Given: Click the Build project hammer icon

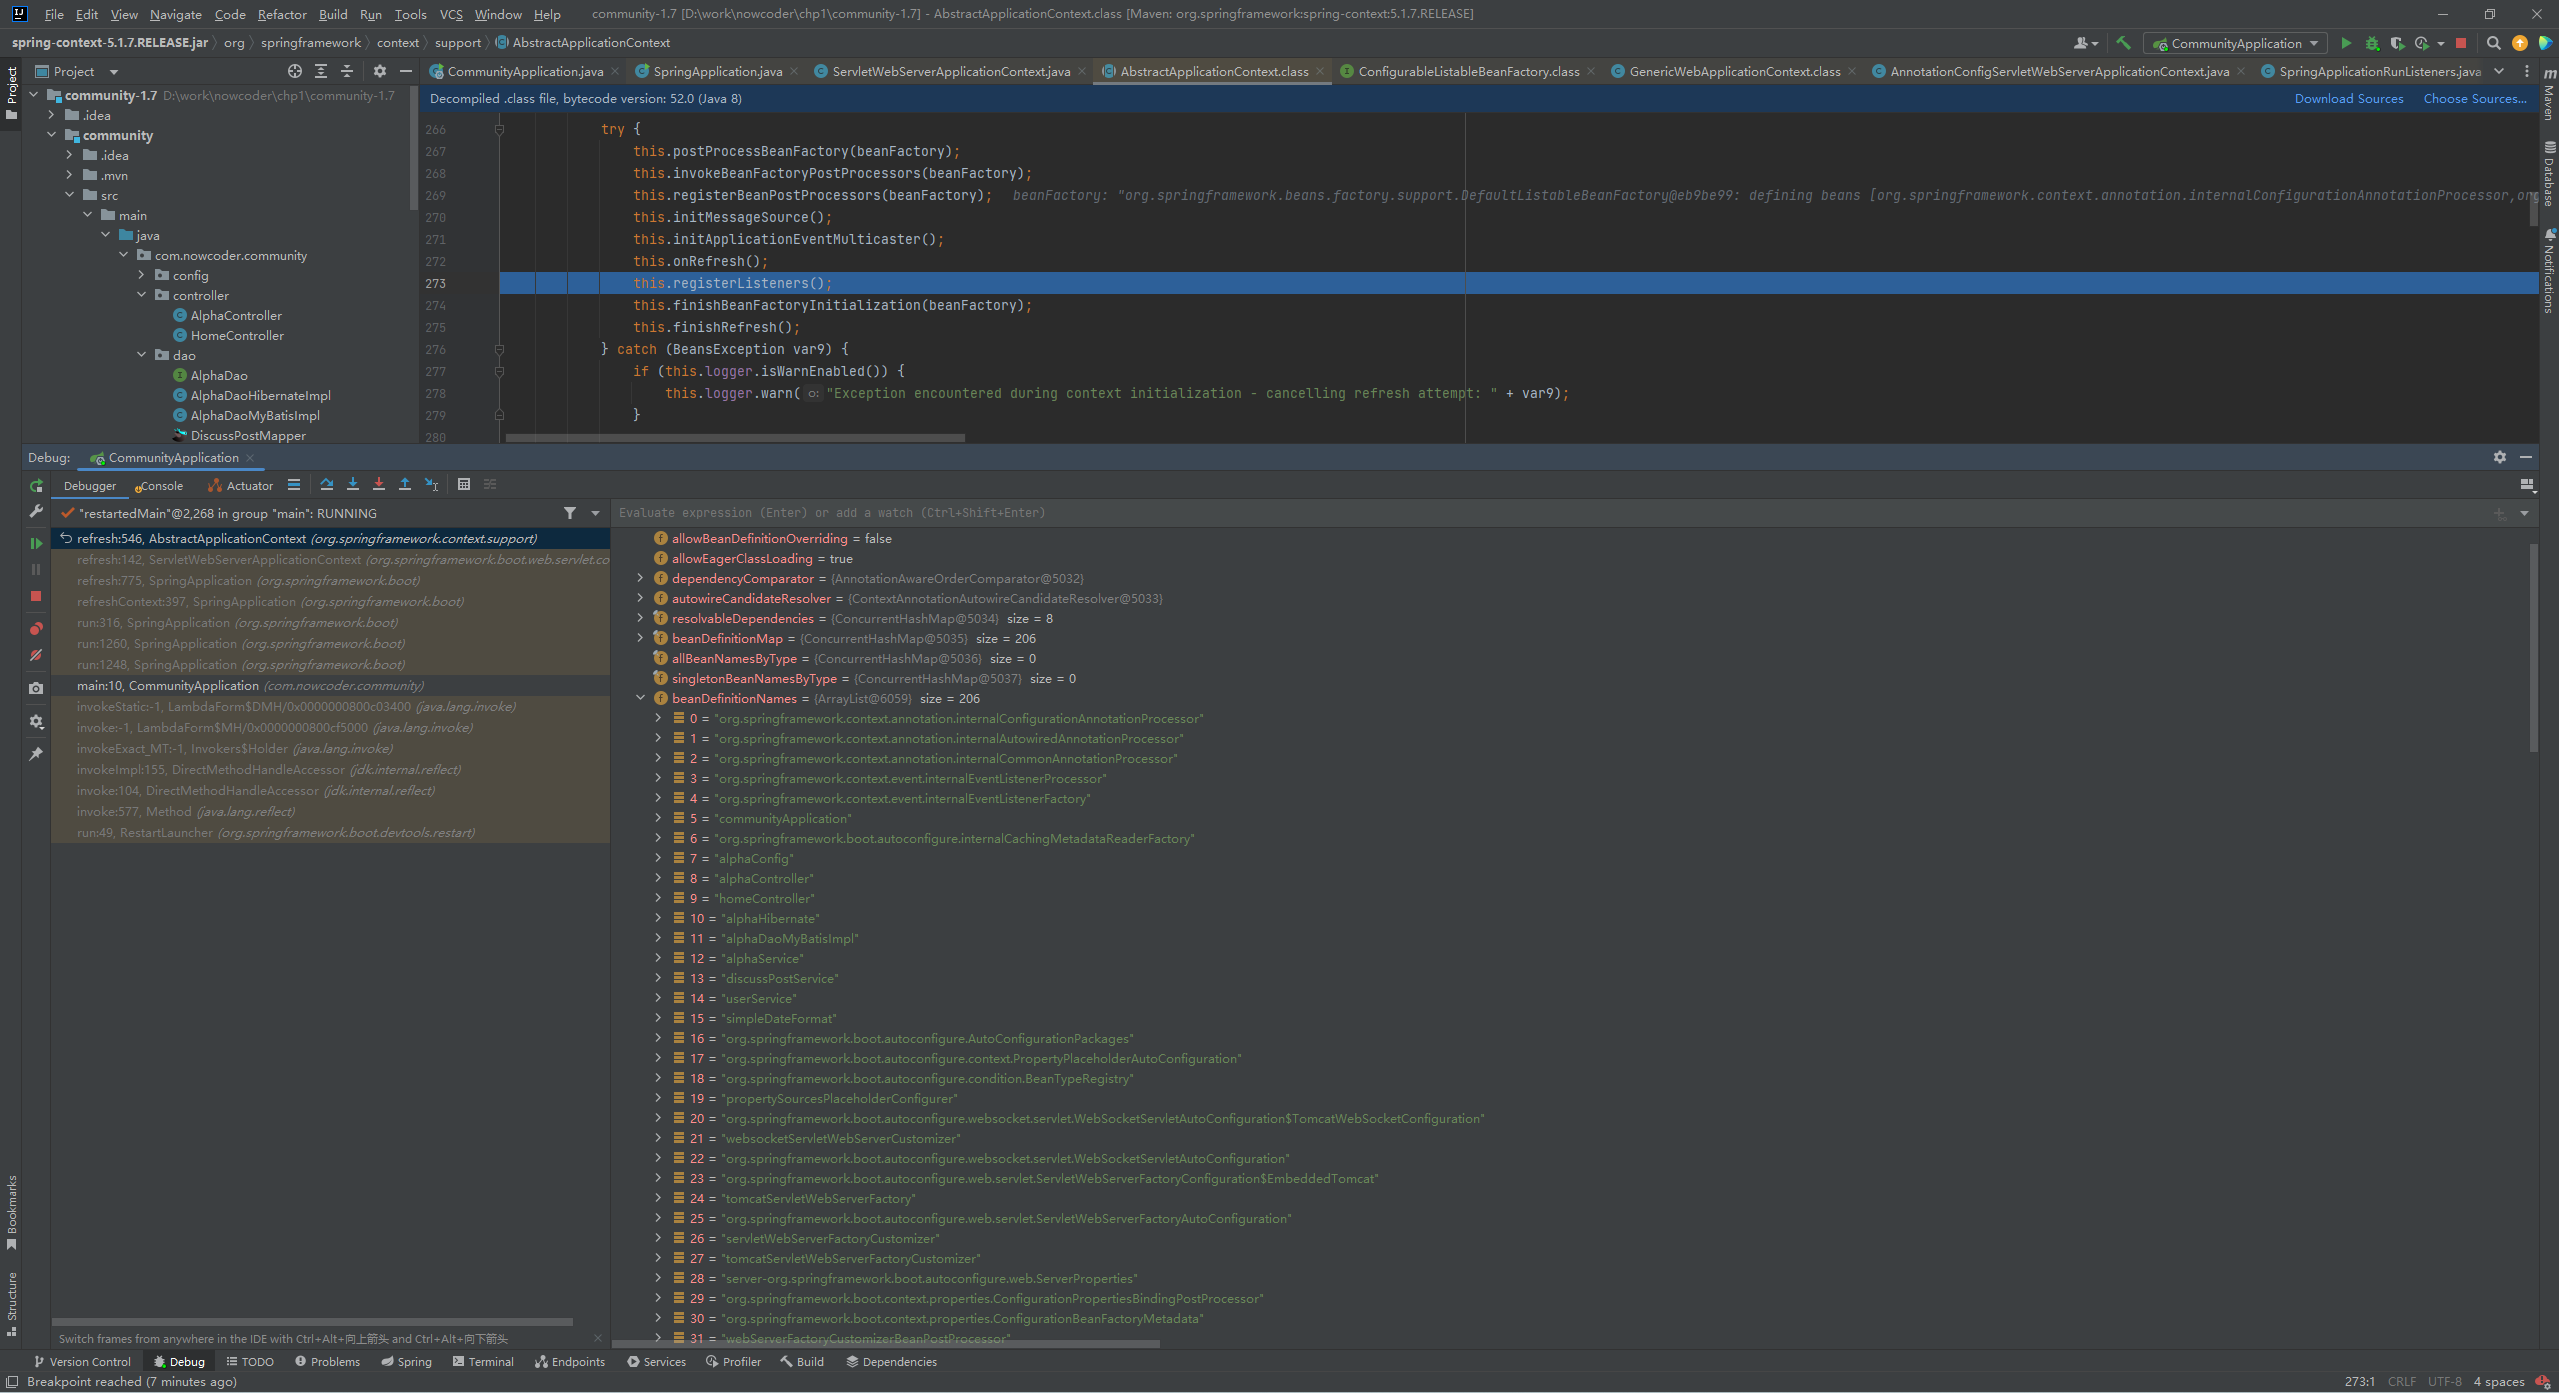Looking at the screenshot, I should [2123, 43].
